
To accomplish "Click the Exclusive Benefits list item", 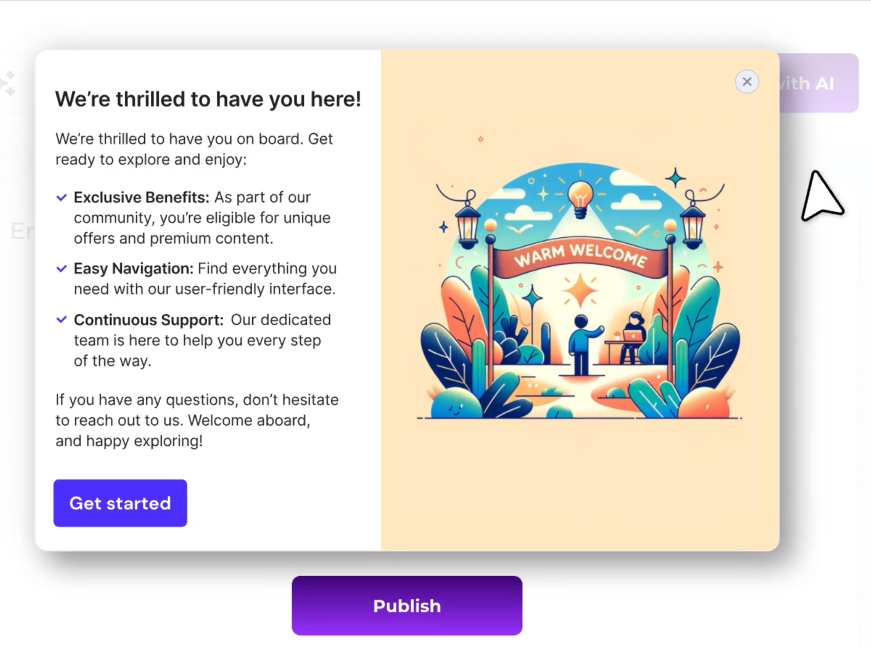I will coord(200,217).
